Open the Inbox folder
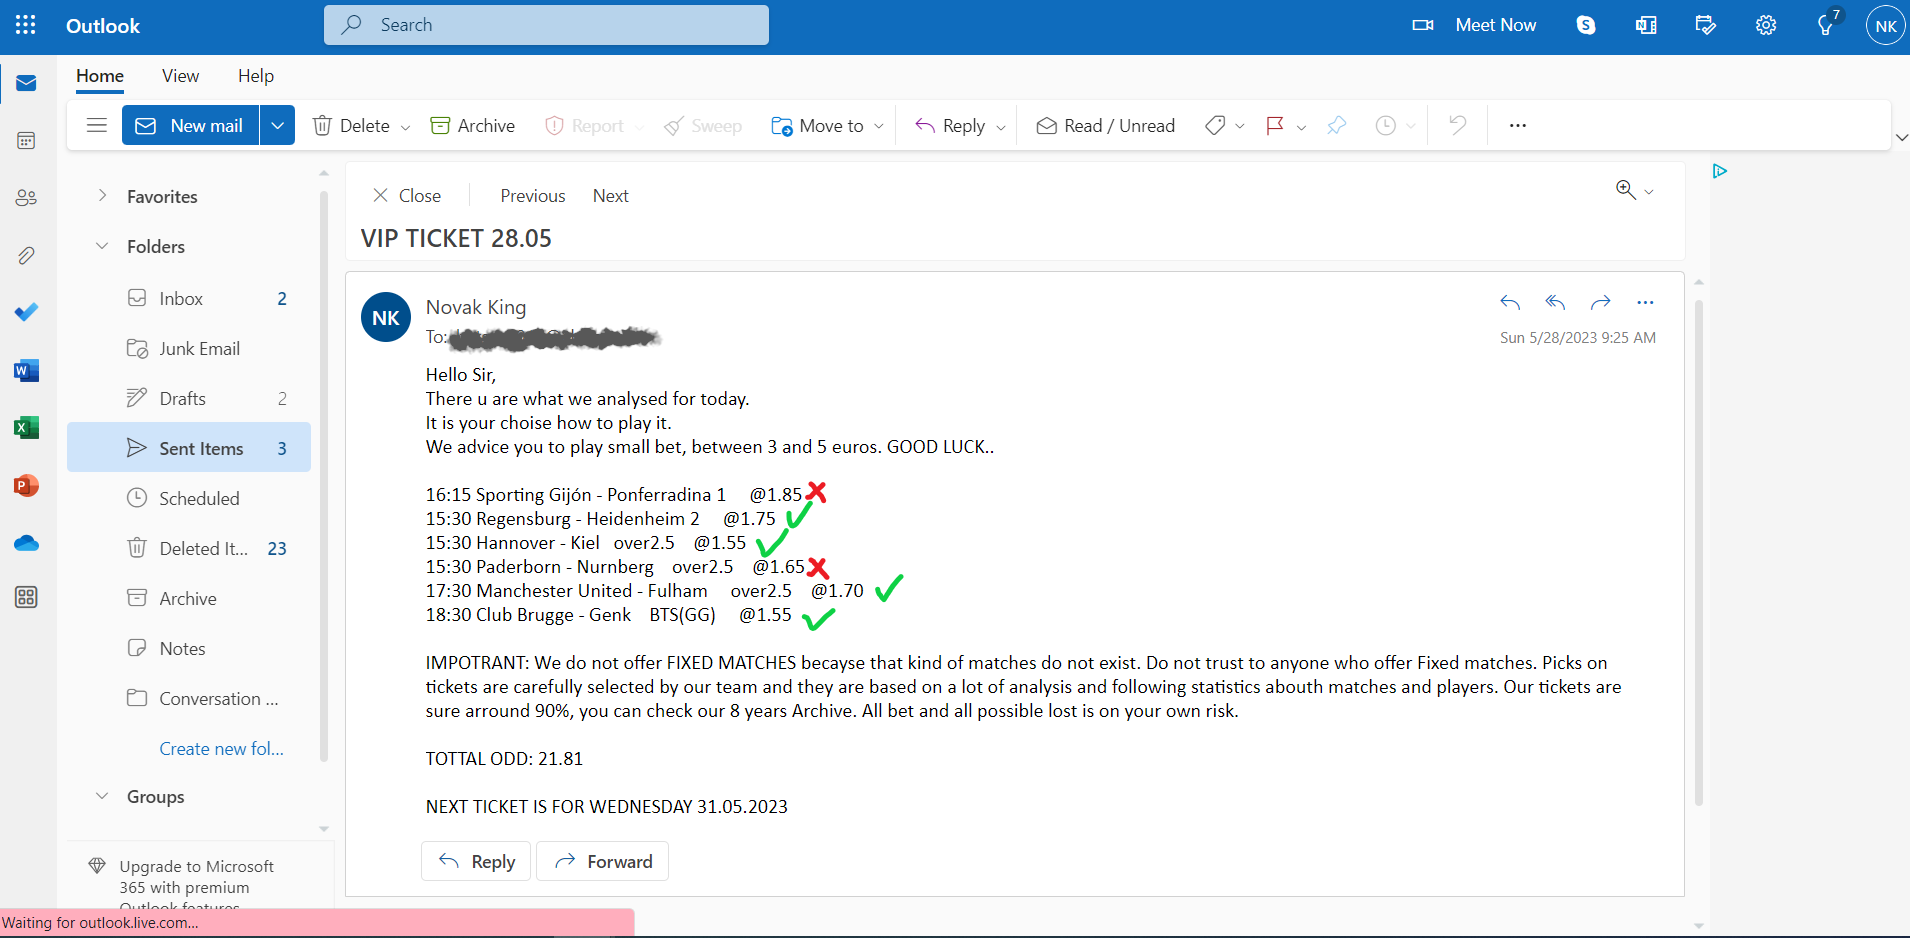 pyautogui.click(x=189, y=298)
